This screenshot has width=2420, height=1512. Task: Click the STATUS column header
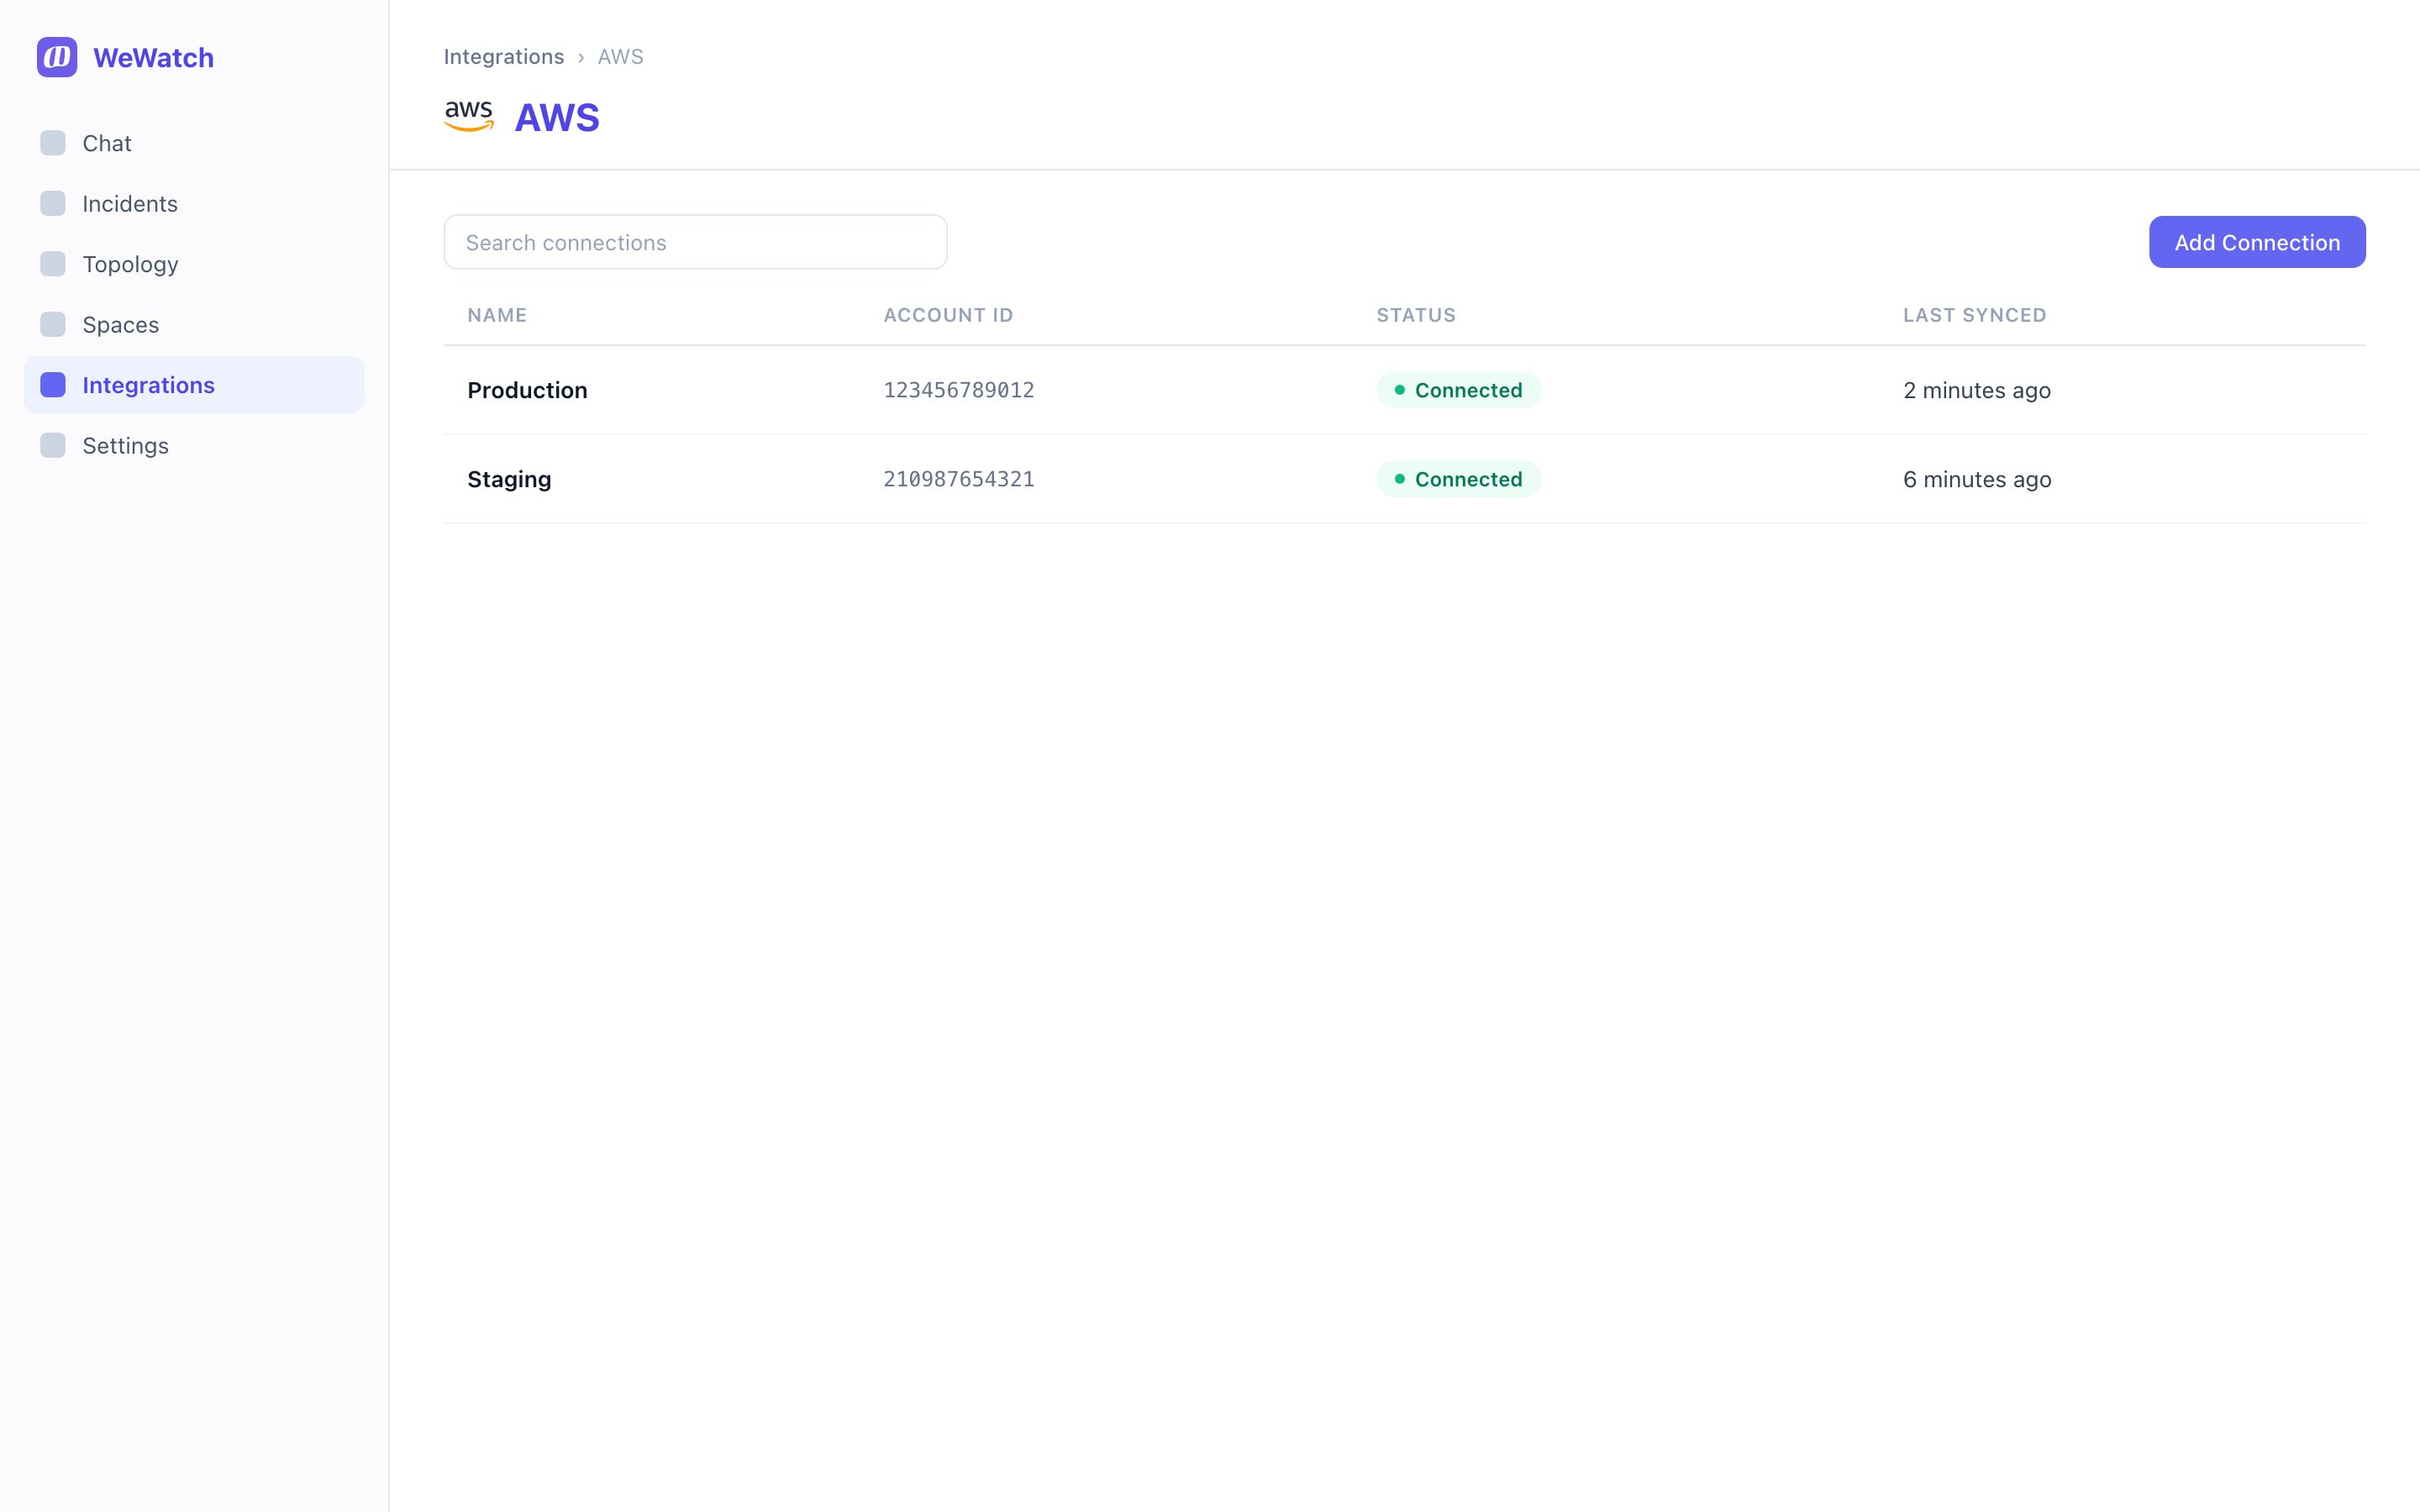click(1416, 315)
